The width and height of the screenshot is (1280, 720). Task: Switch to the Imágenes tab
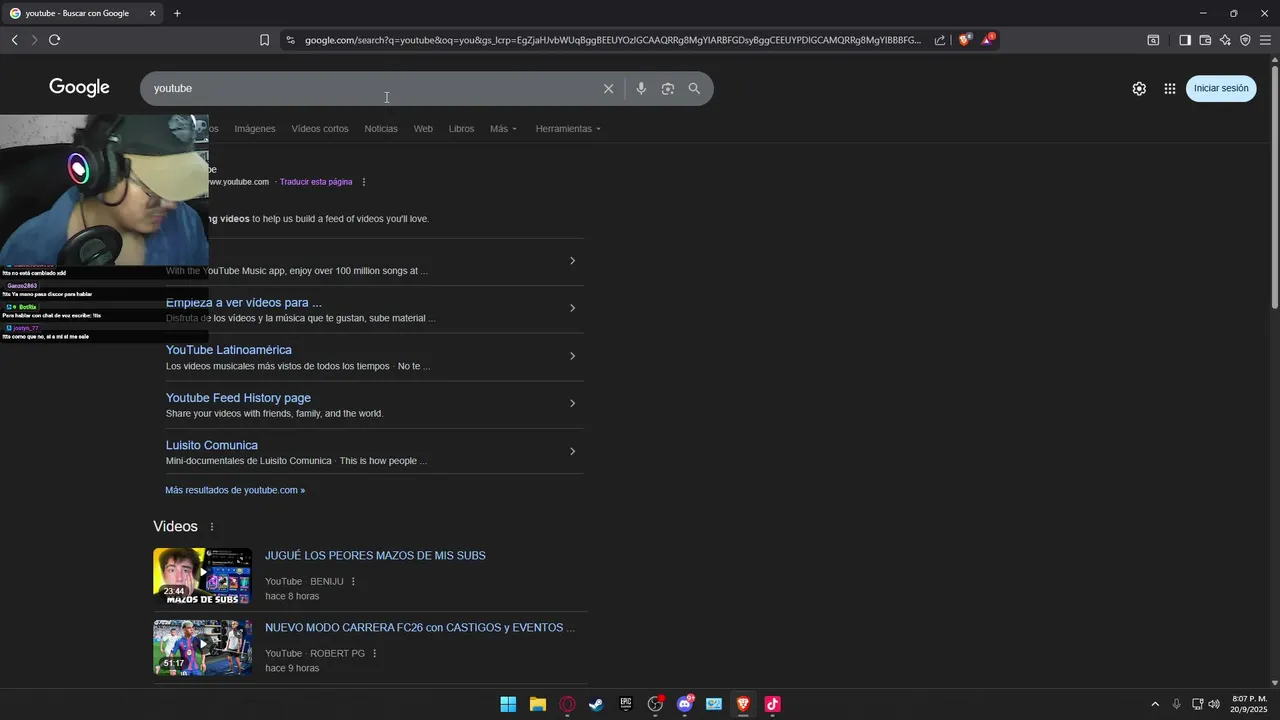255,129
